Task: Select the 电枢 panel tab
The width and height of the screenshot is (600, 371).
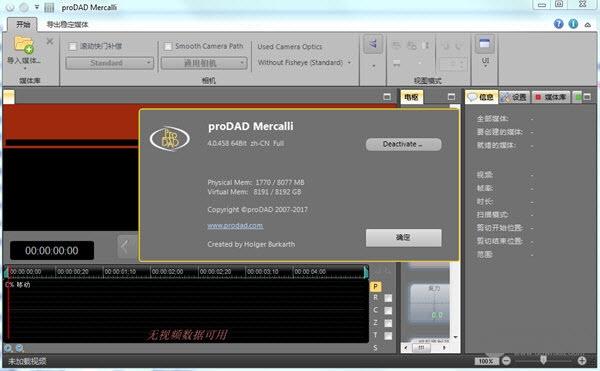Action: [412, 97]
